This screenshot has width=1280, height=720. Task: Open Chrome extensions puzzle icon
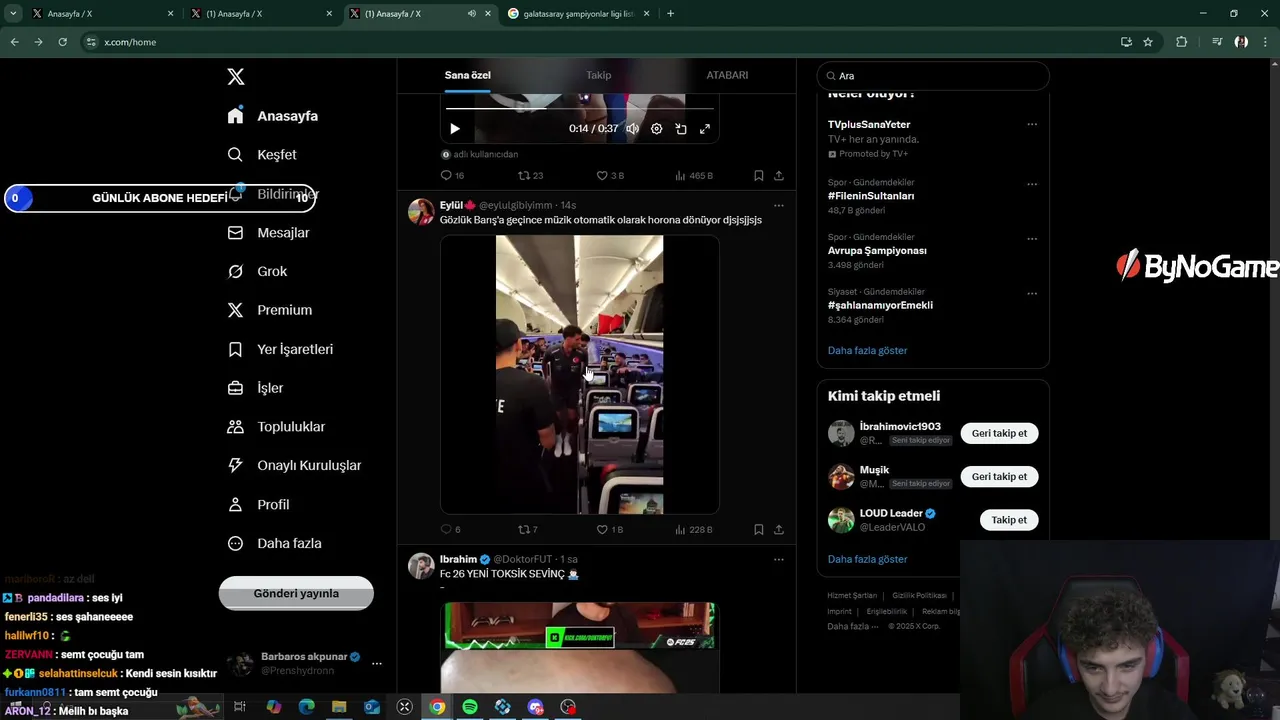[x=1182, y=42]
